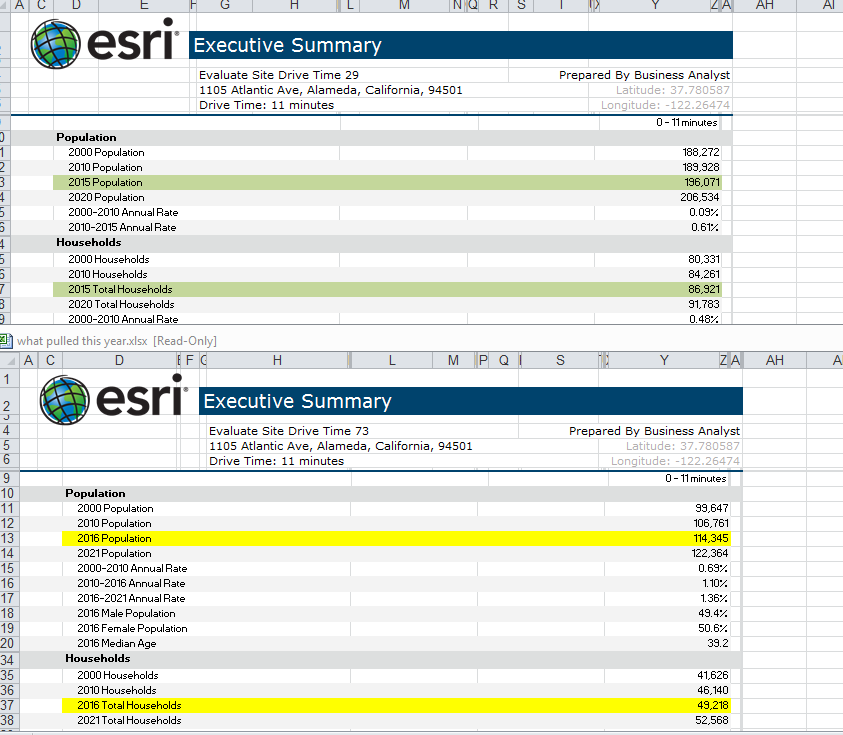Click the '2016 Male Population' label

tap(126, 613)
